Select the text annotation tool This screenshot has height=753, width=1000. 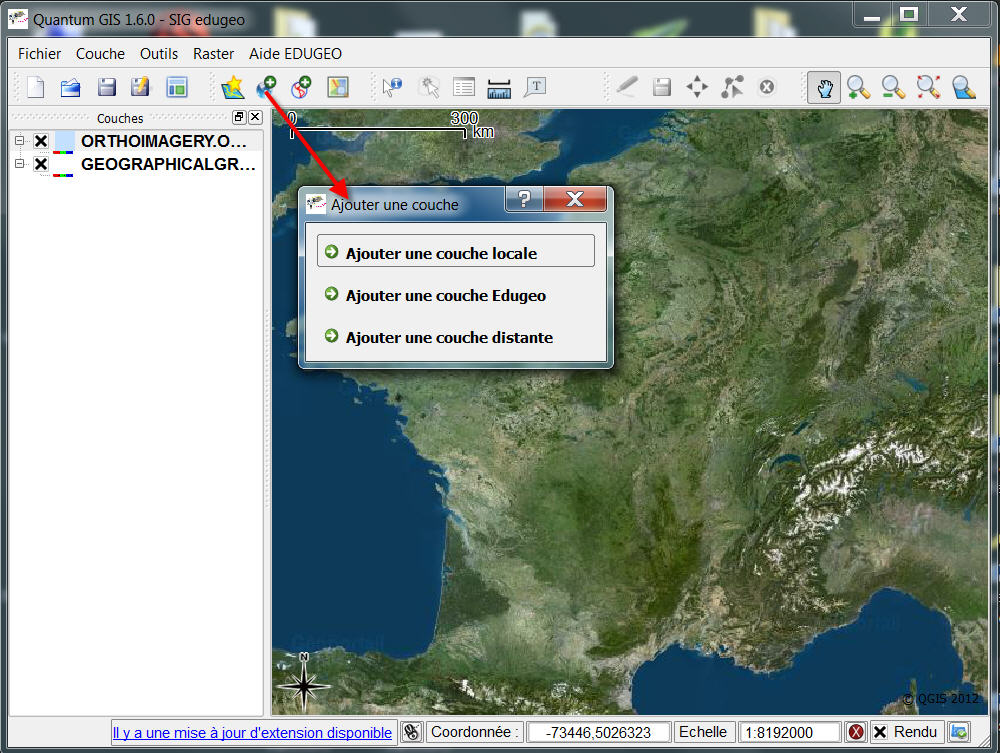pos(535,87)
